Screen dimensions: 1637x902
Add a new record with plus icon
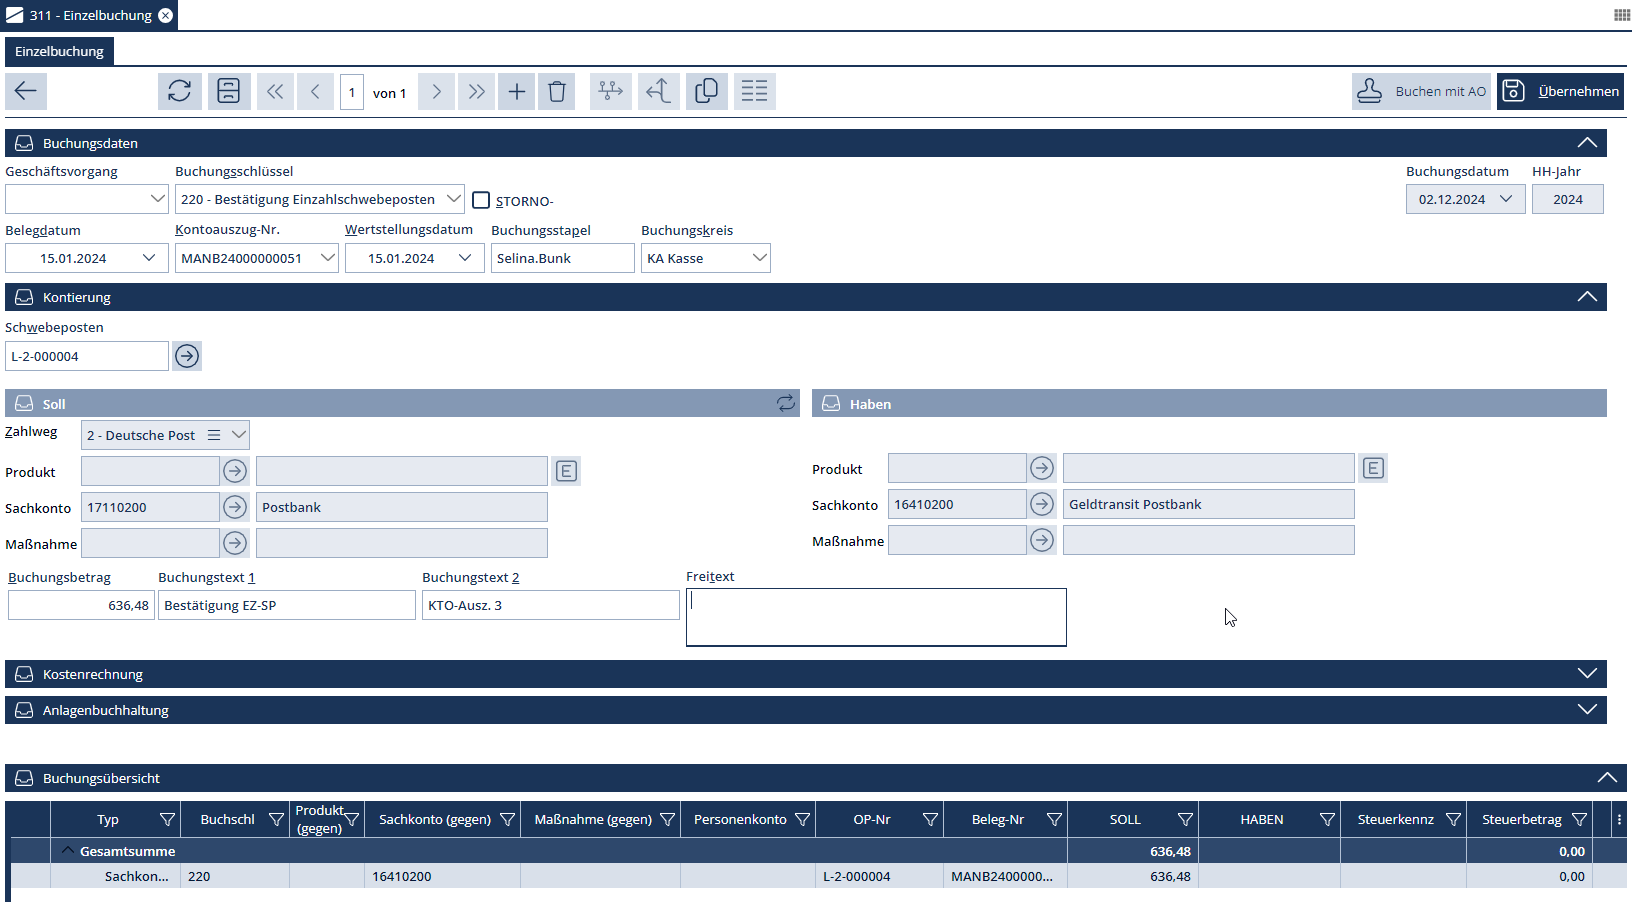click(x=516, y=92)
